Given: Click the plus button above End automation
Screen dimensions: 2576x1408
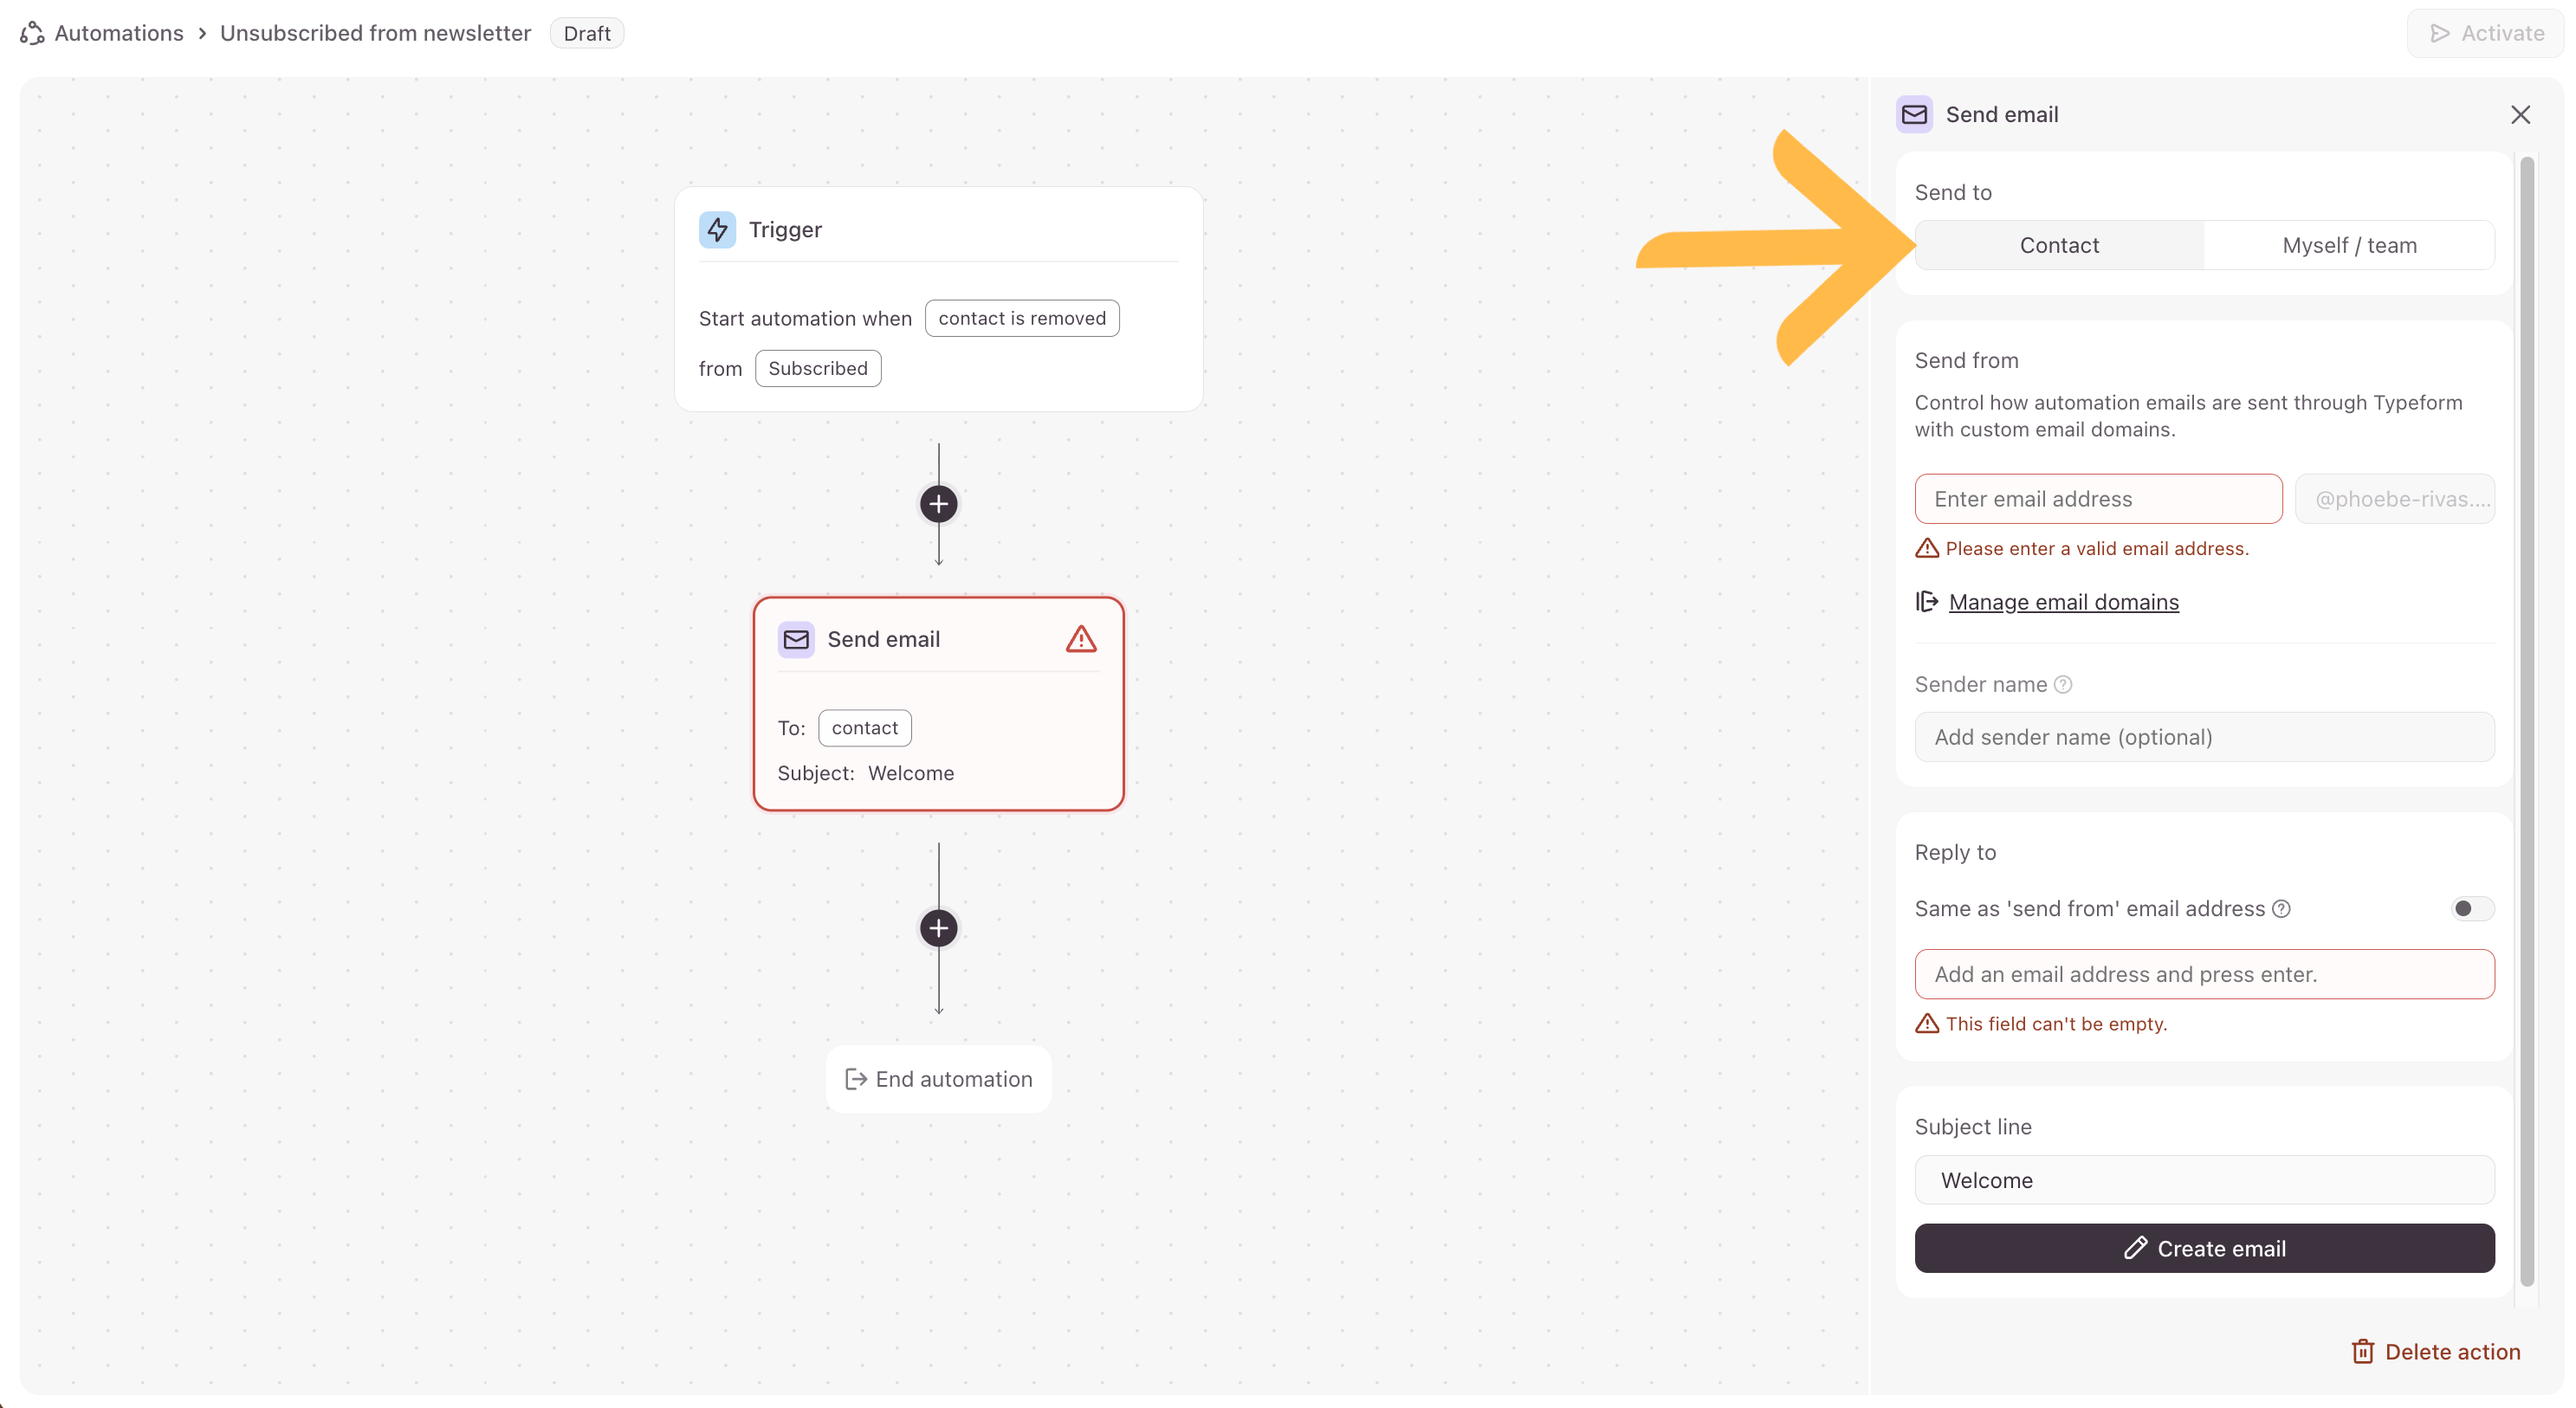Looking at the screenshot, I should (x=938, y=928).
